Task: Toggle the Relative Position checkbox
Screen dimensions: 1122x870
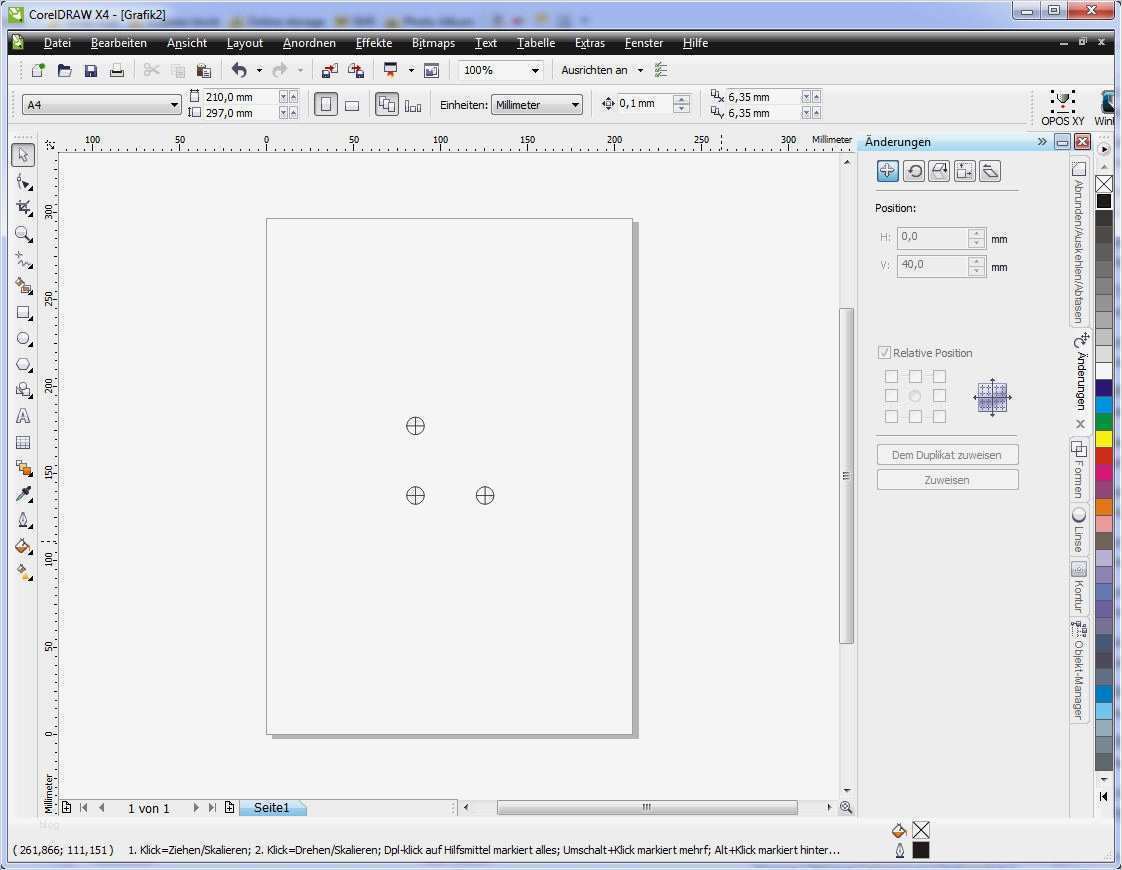Action: (x=884, y=352)
